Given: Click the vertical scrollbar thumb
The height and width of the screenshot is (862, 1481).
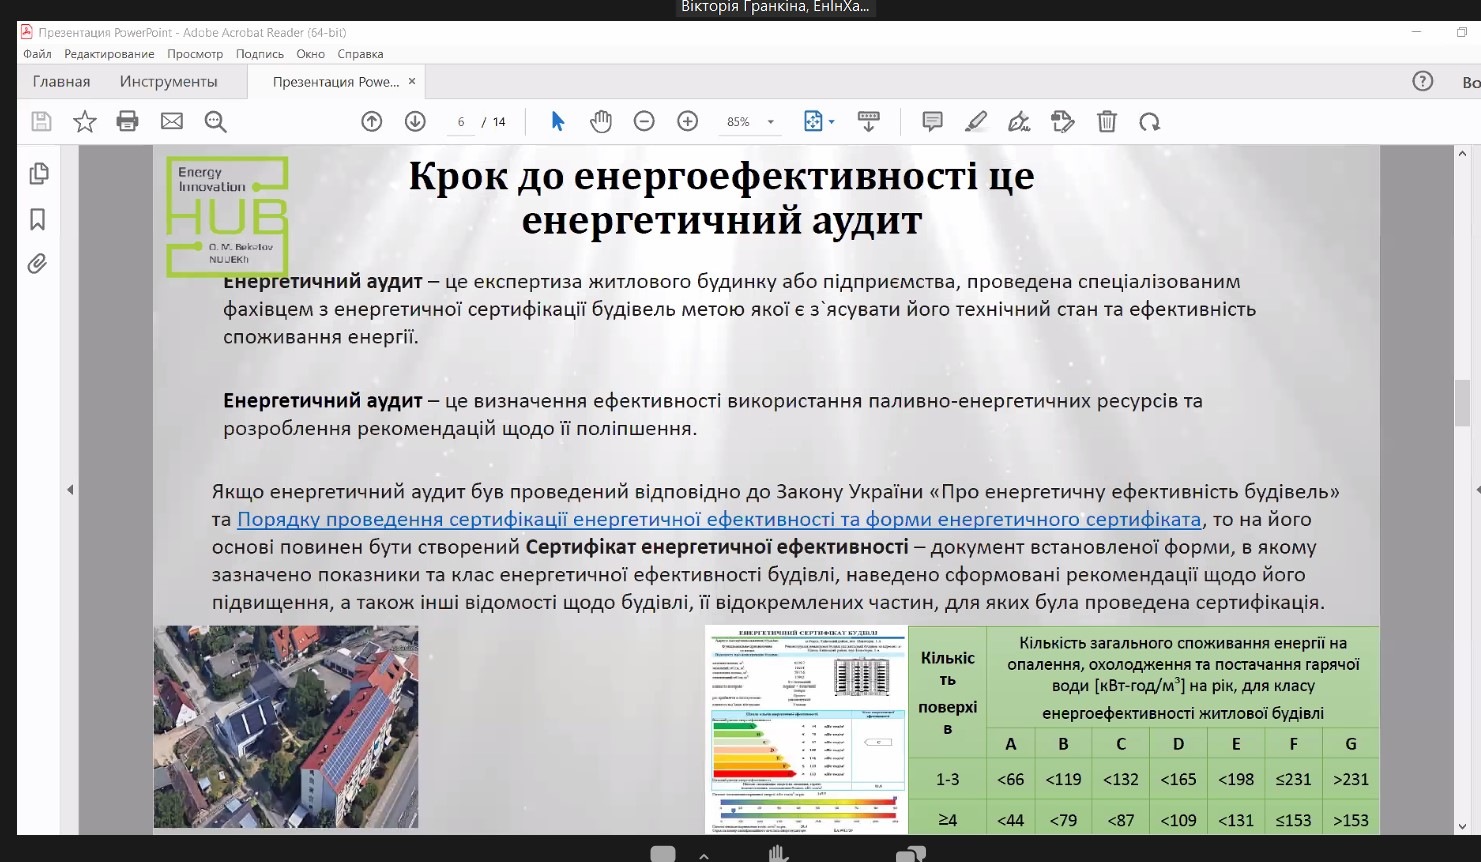Looking at the screenshot, I should pos(1462,403).
